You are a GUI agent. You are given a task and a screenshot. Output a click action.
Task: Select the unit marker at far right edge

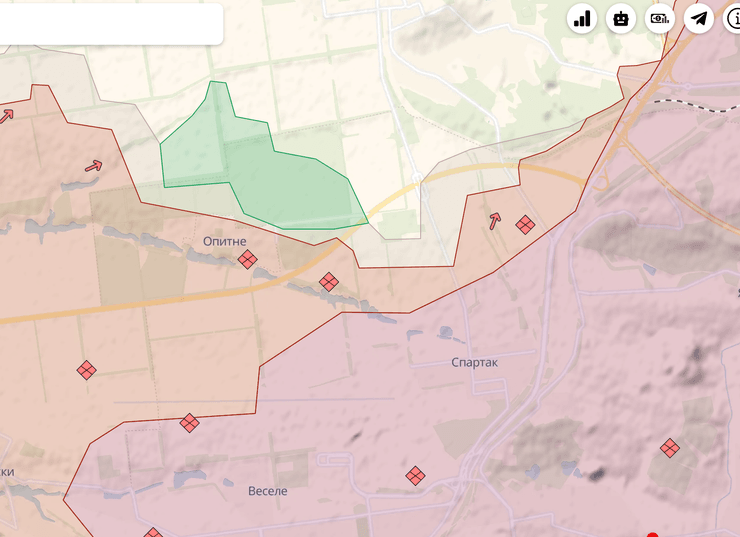click(670, 448)
